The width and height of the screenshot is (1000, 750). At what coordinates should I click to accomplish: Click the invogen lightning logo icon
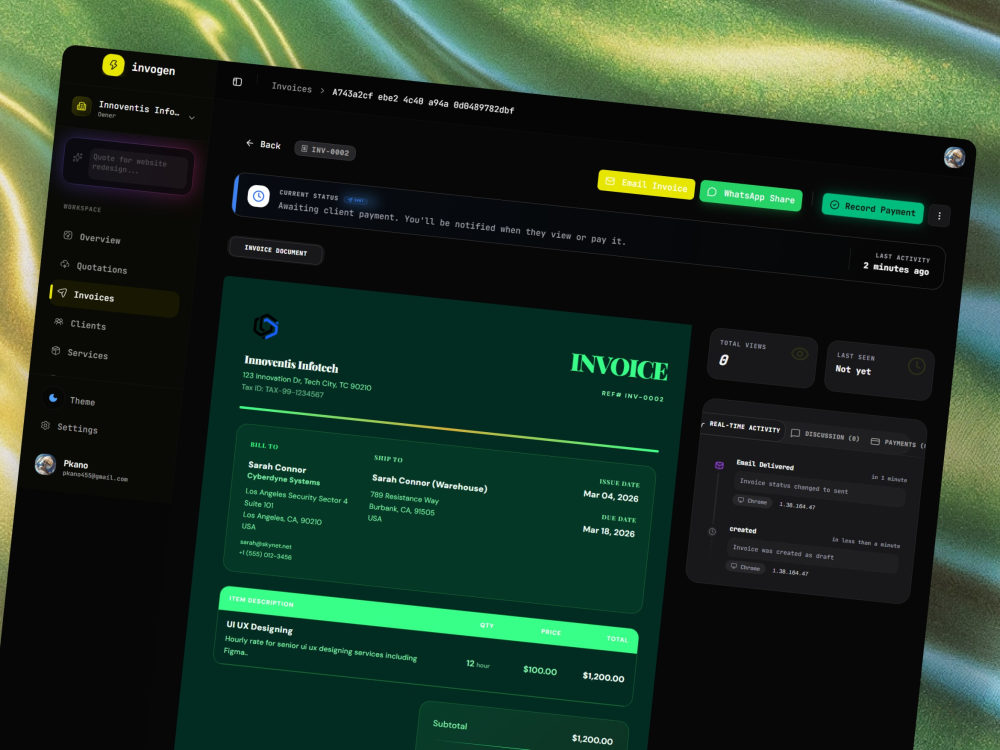point(113,64)
